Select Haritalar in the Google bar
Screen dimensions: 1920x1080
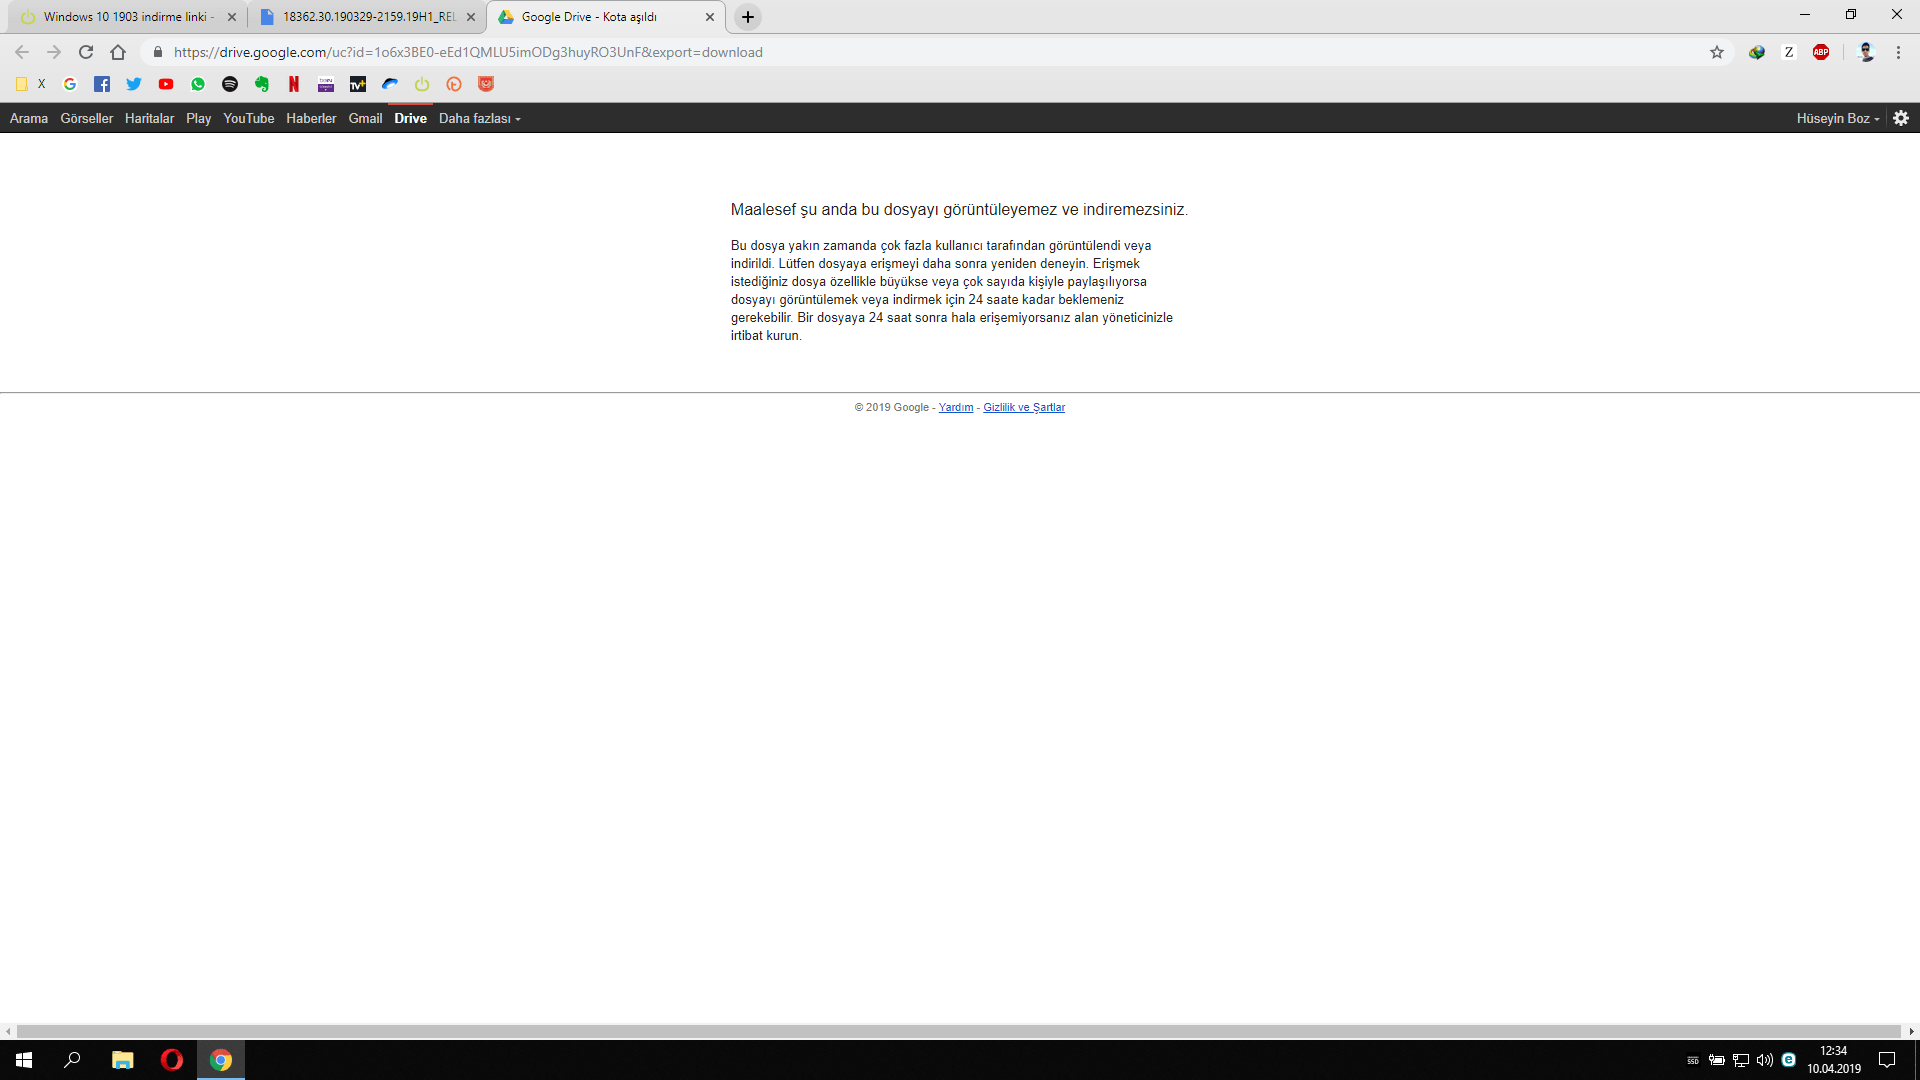tap(149, 118)
